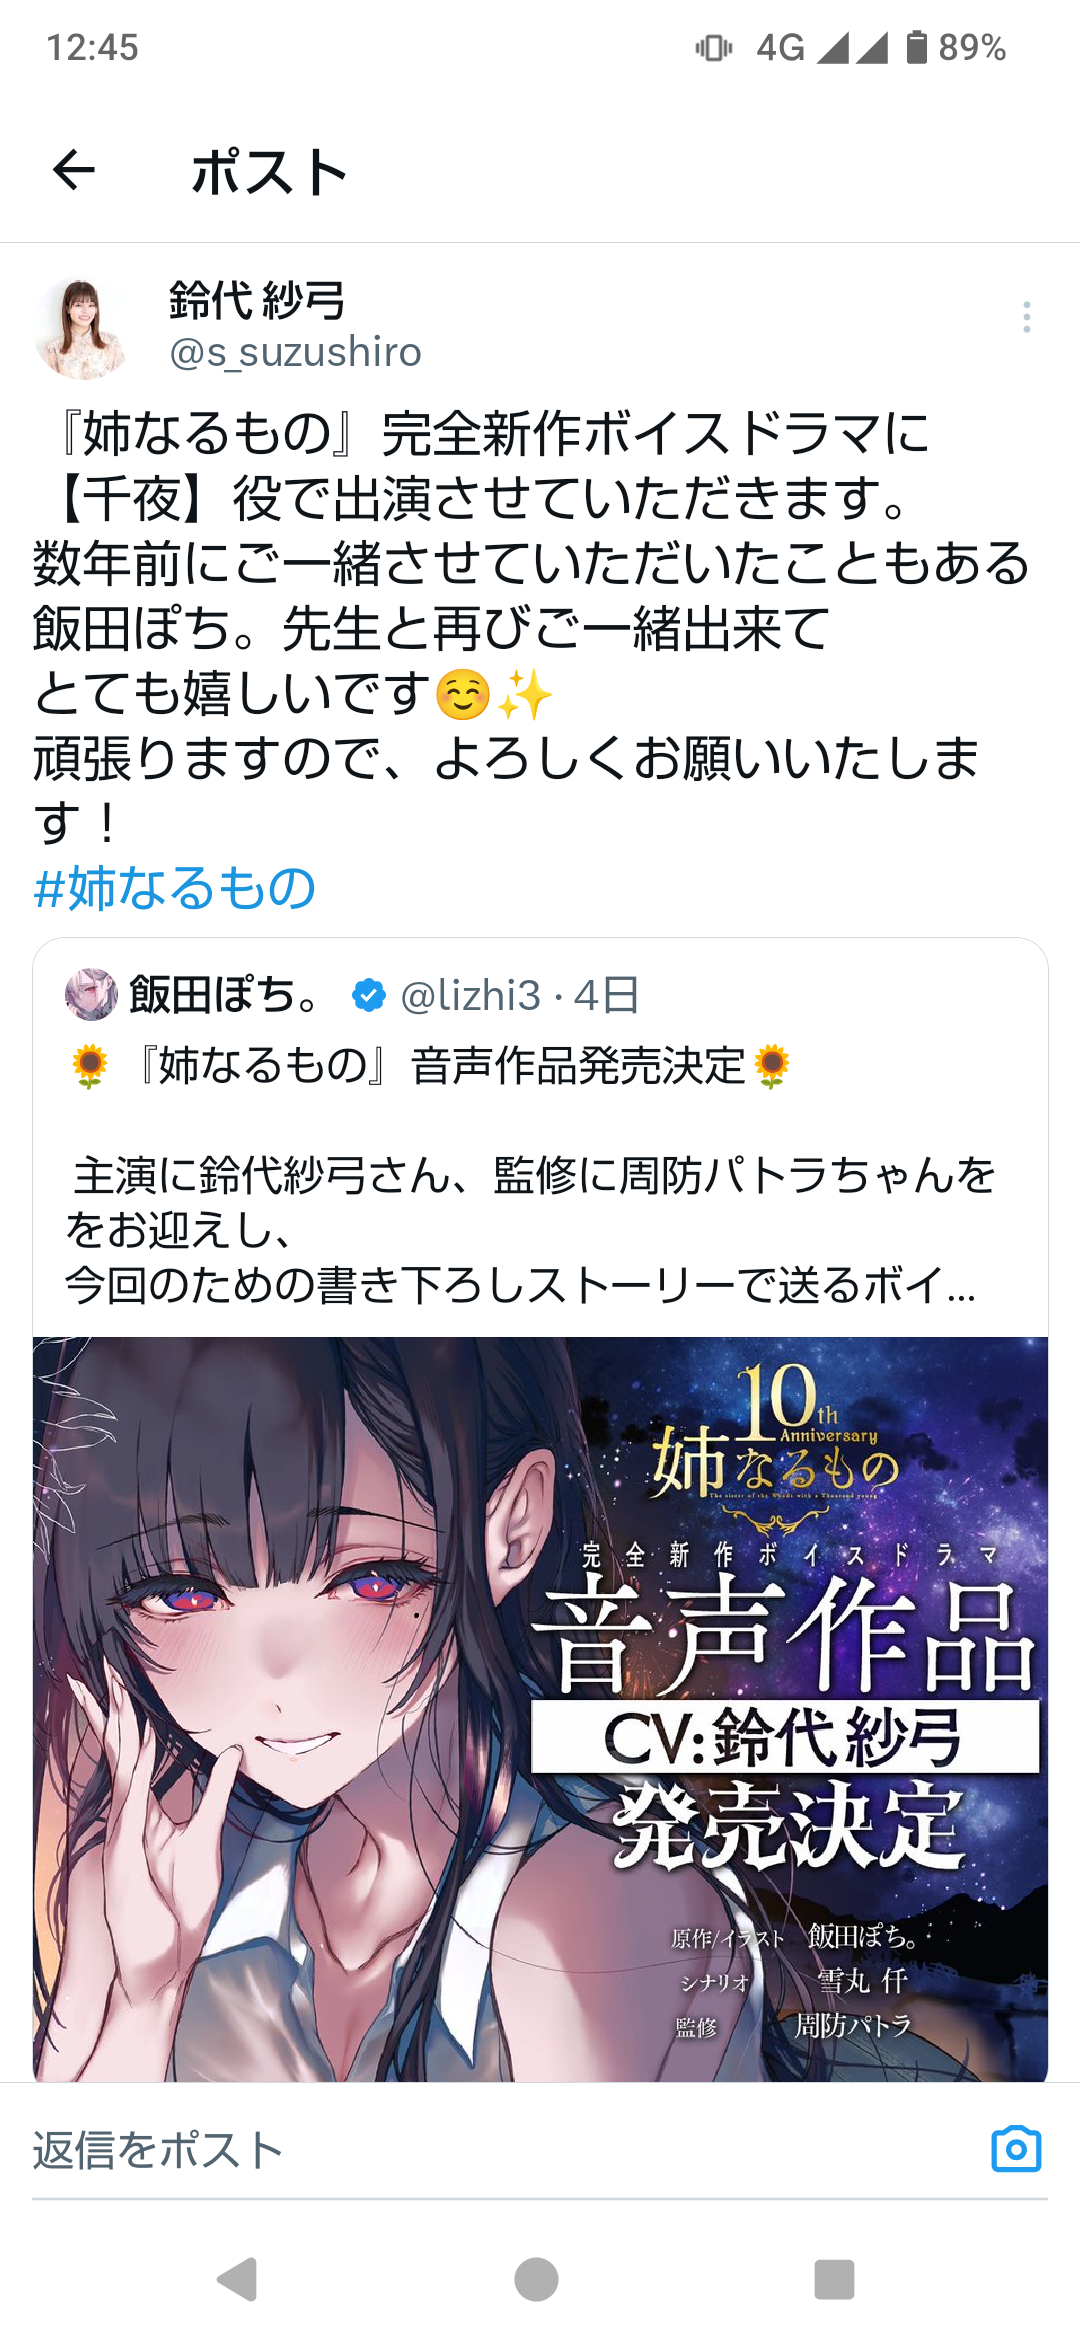Tap the Android recent apps square button
The width and height of the screenshot is (1080, 2340).
pos(834,2279)
